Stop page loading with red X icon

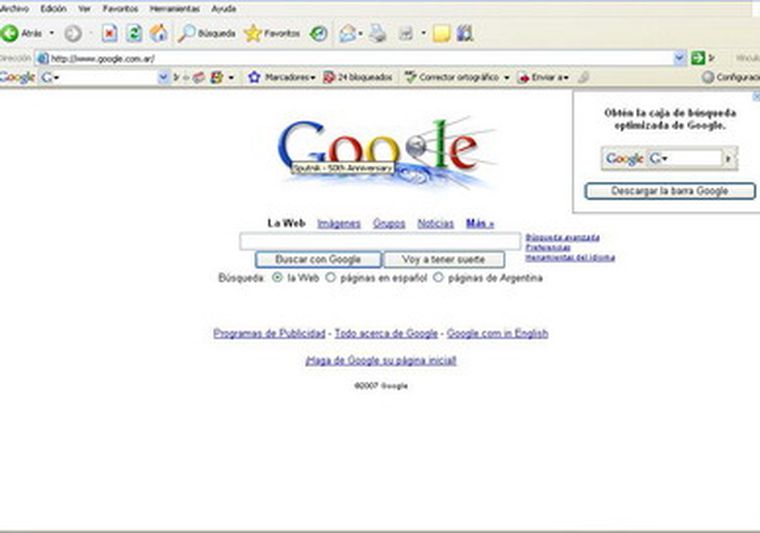click(x=110, y=33)
